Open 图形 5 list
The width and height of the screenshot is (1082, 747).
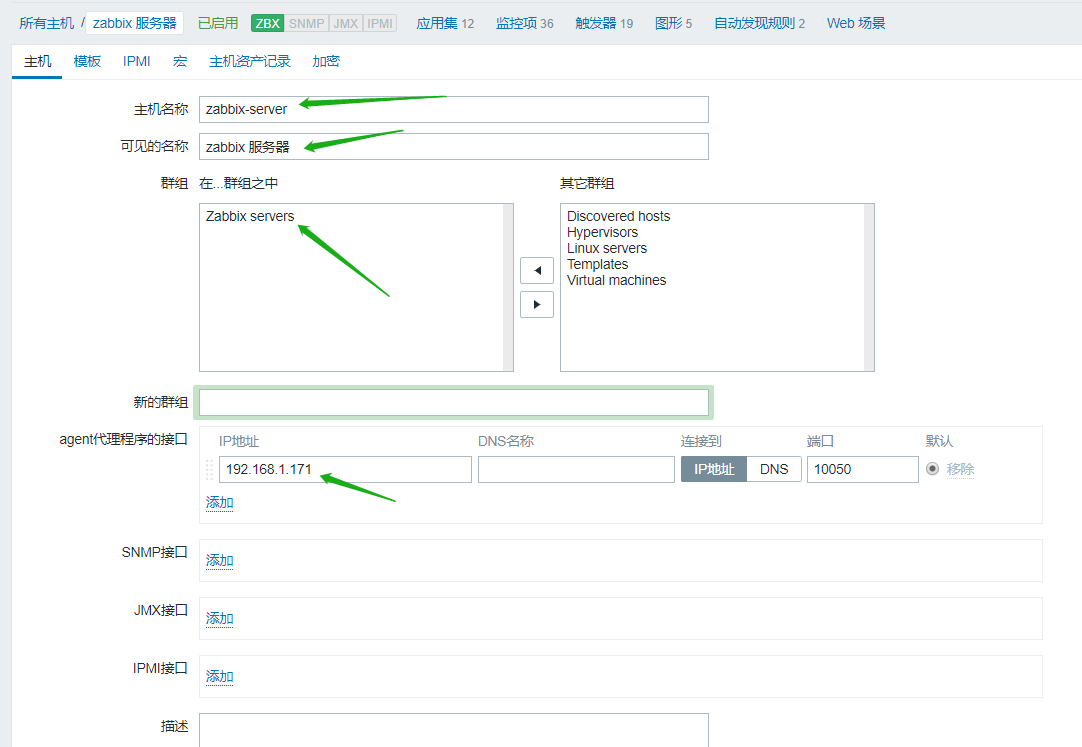673,23
